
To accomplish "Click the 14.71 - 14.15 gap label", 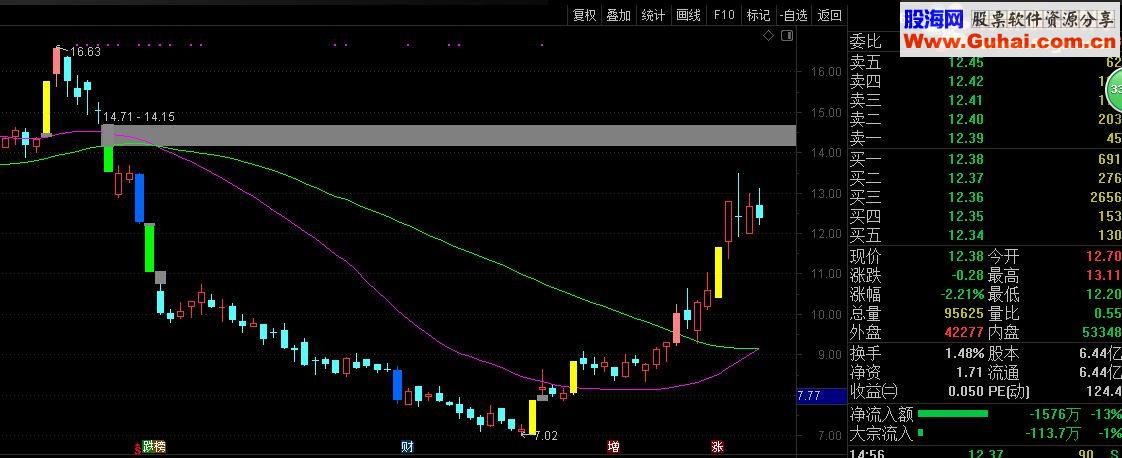I will (x=139, y=117).
